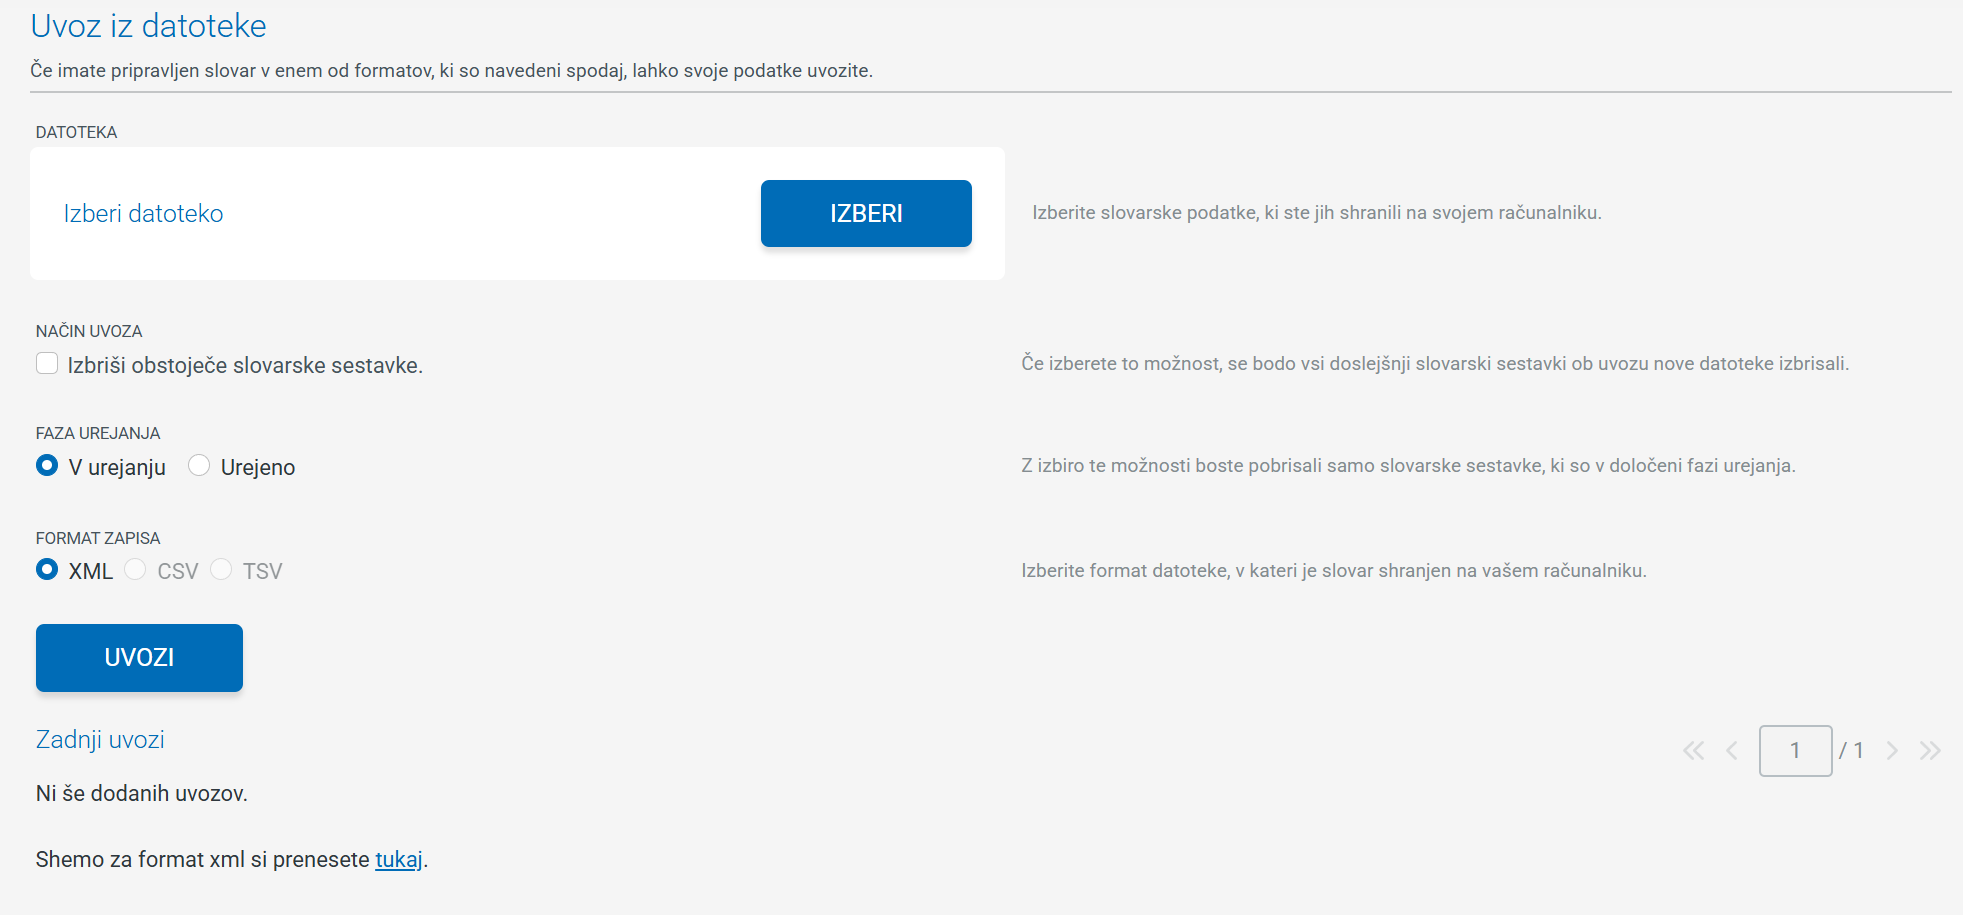Go to previous page using left chevron
The height and width of the screenshot is (915, 1963).
point(1731,751)
